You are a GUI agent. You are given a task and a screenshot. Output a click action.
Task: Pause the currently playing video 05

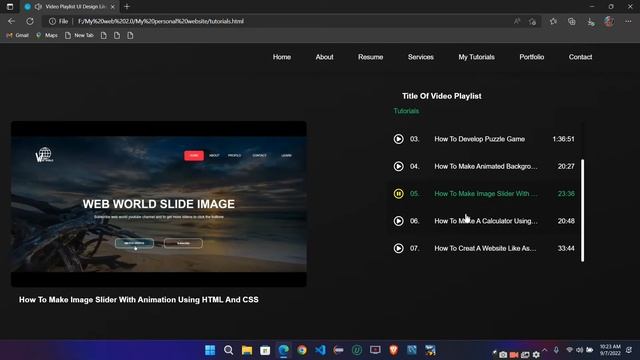pos(398,193)
